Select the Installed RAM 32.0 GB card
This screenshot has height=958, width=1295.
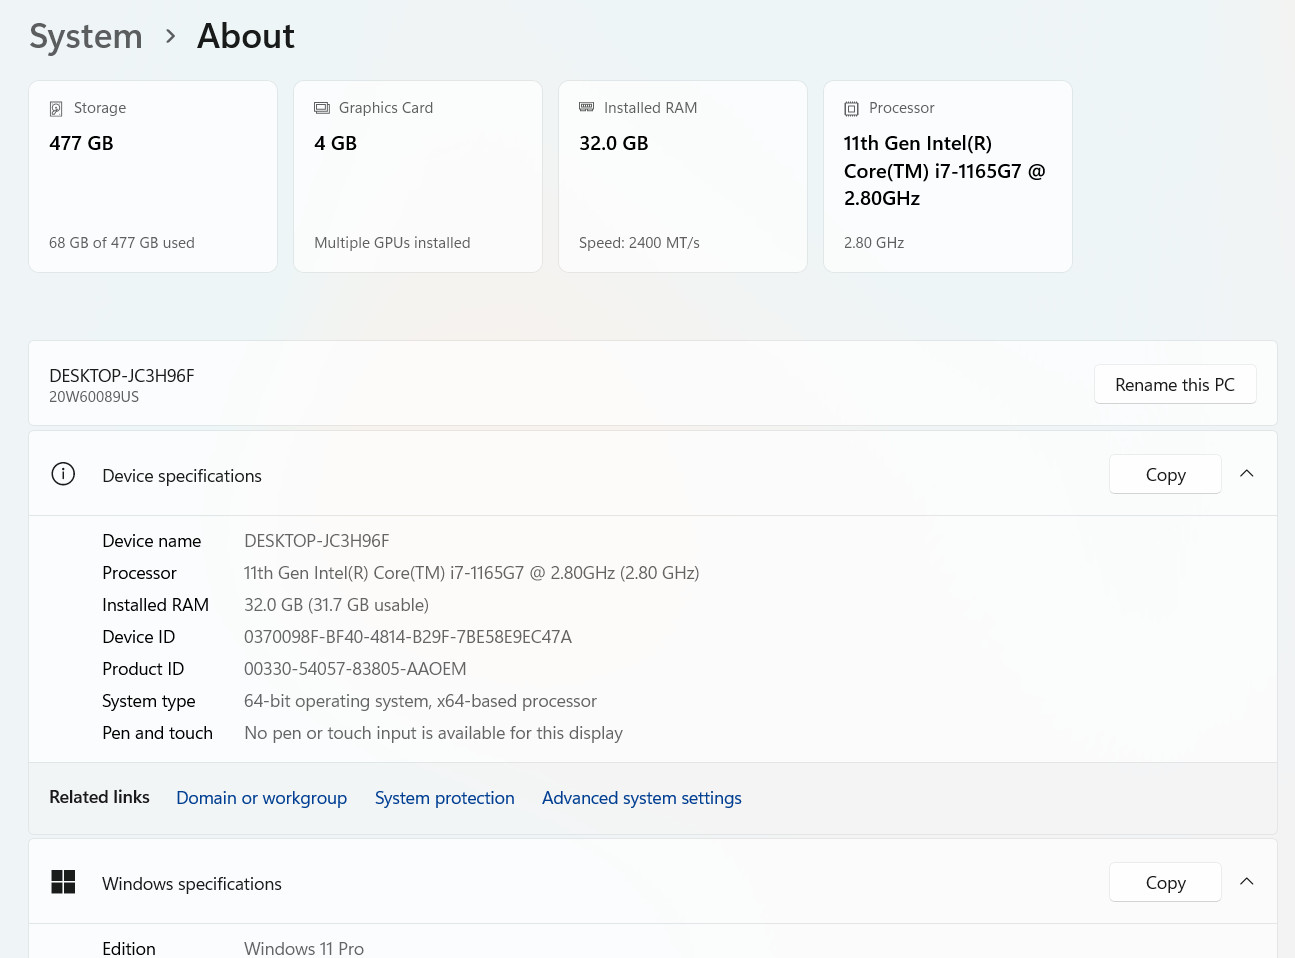click(x=683, y=176)
